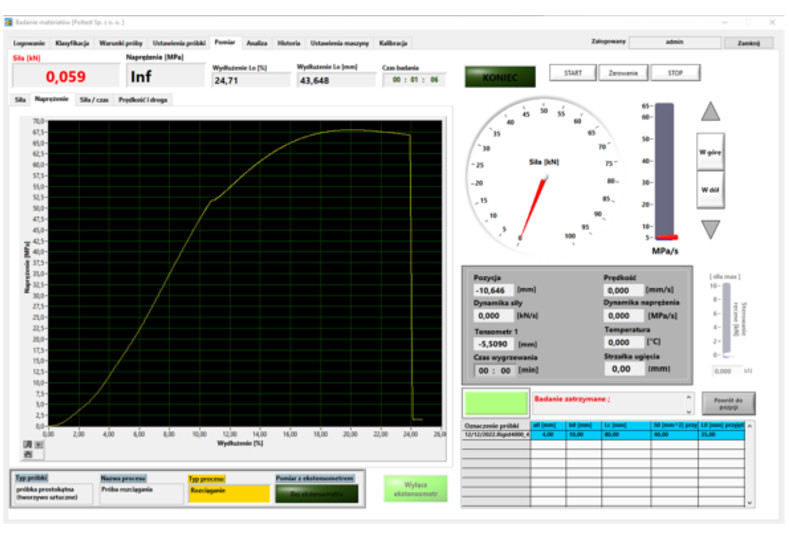Adjust the MPa/s vertical speed slider

664,171
